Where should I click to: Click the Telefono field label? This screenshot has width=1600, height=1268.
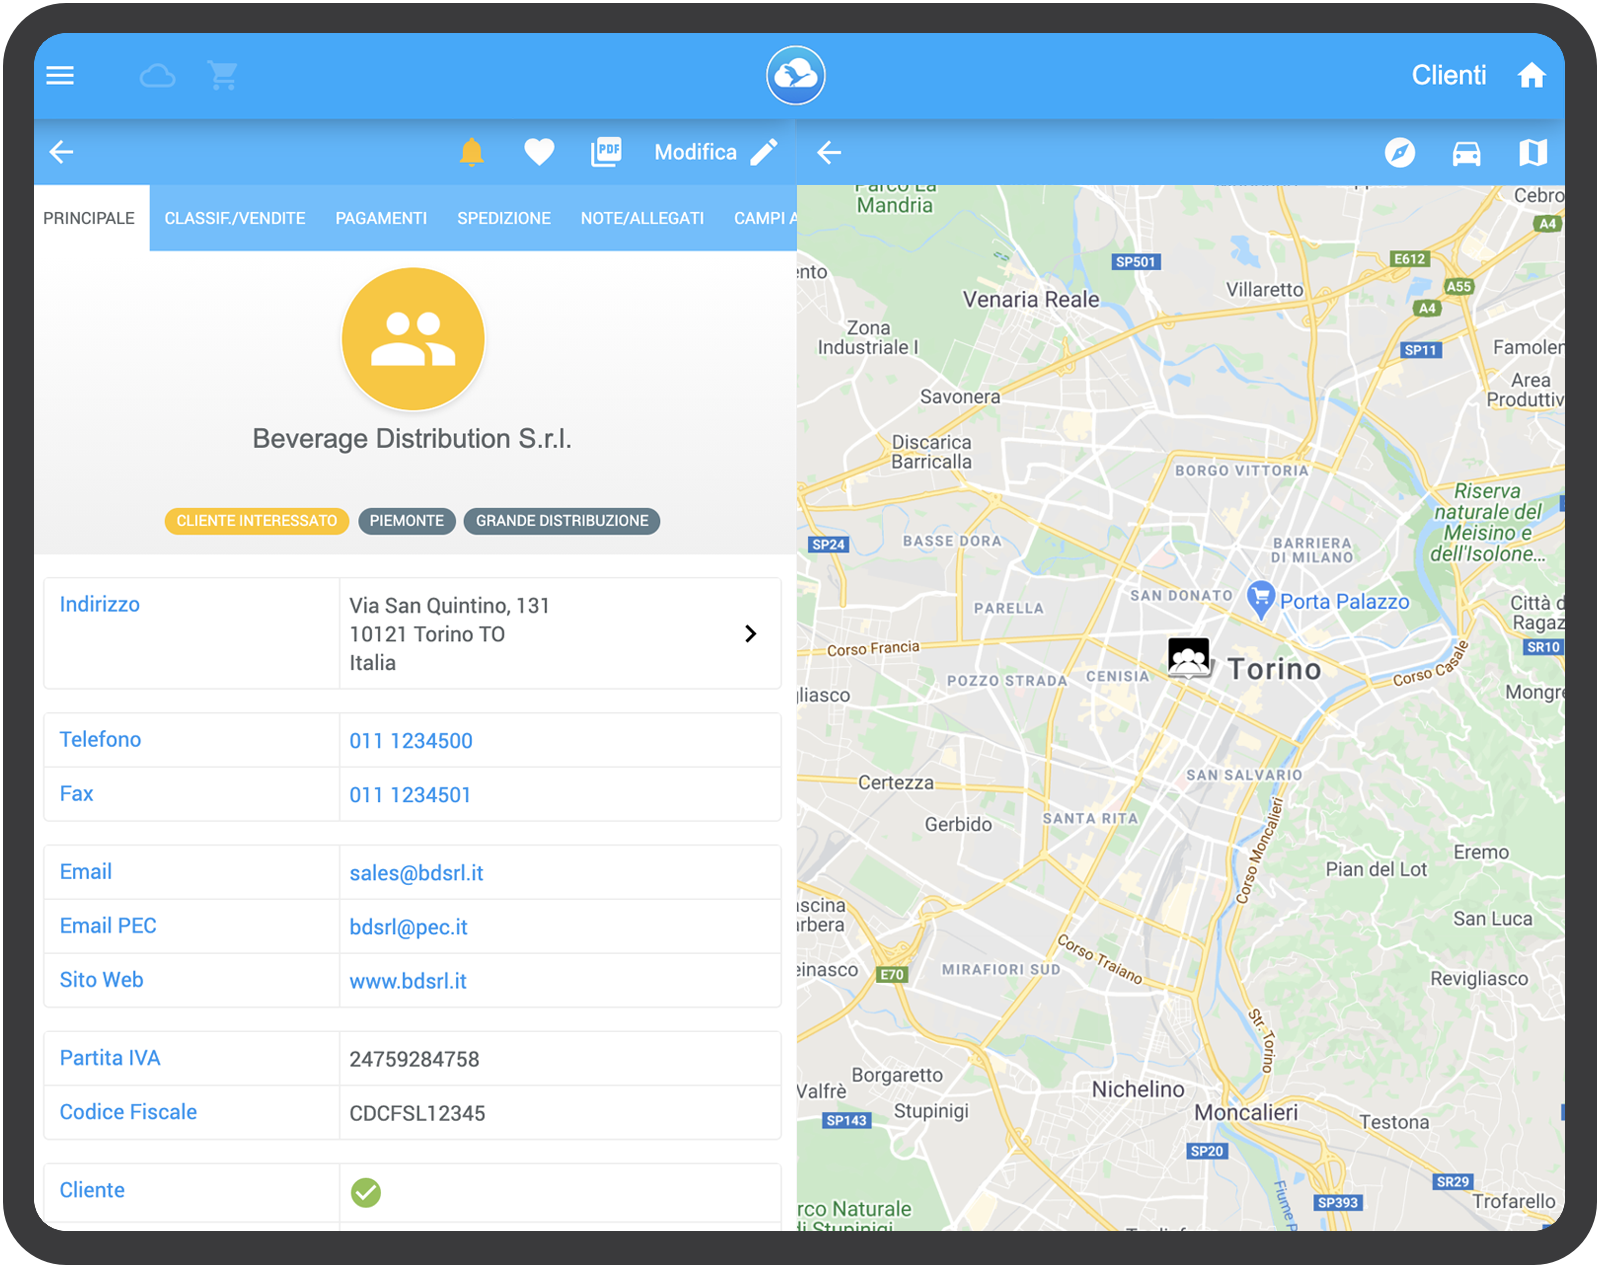tap(100, 739)
